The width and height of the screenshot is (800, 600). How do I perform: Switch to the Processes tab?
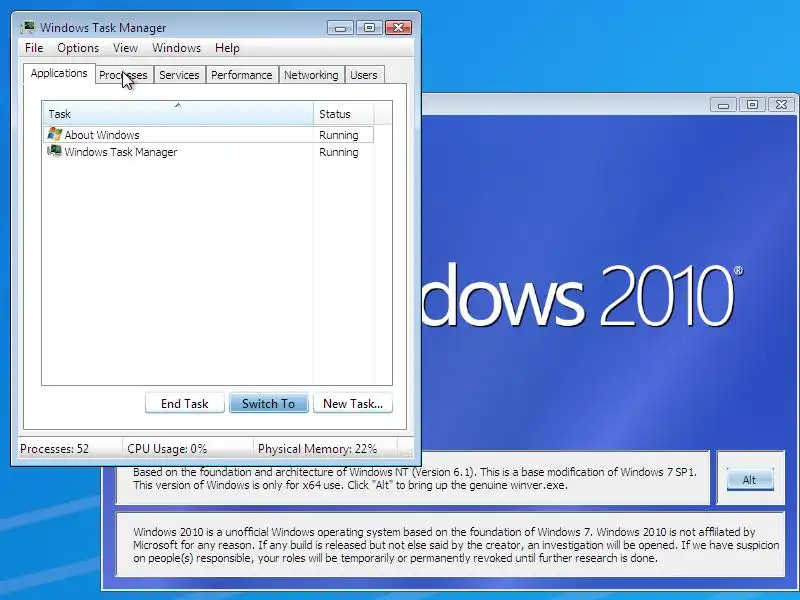tap(123, 75)
